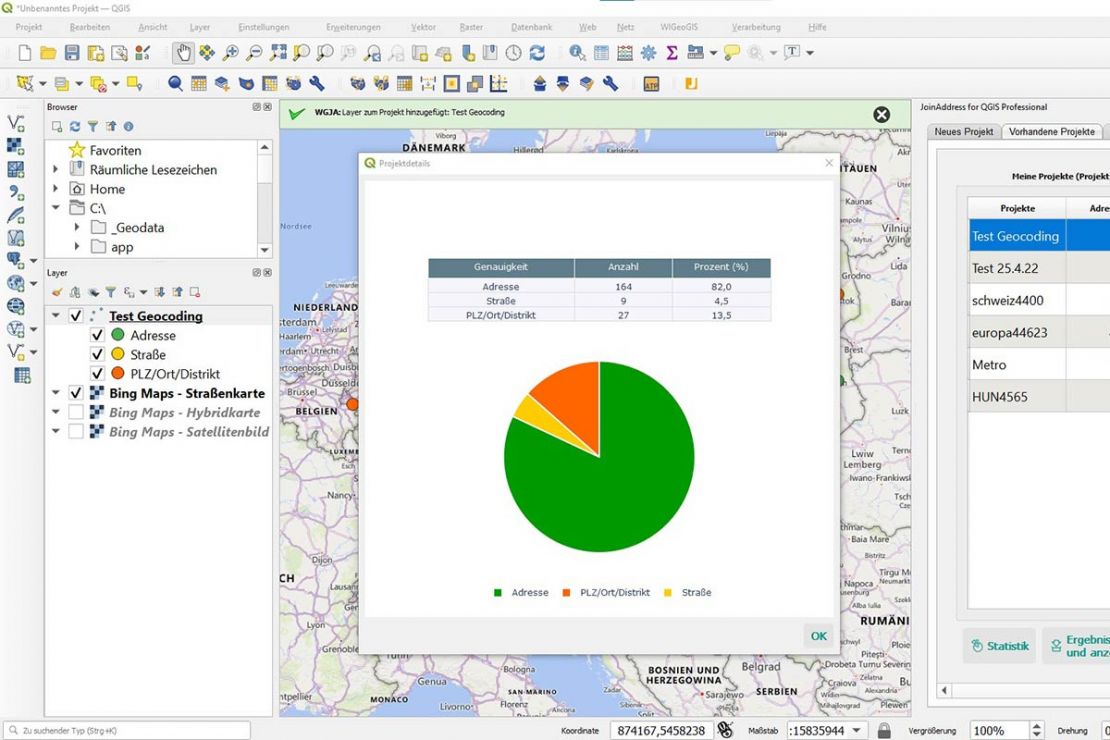Select the Pan Map hand tool
Viewport: 1110px width, 740px height.
(x=183, y=52)
